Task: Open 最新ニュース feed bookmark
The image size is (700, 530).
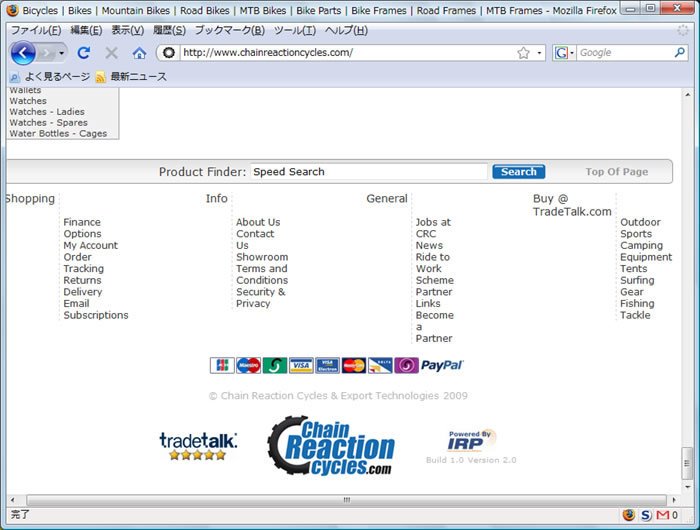Action: [x=131, y=77]
